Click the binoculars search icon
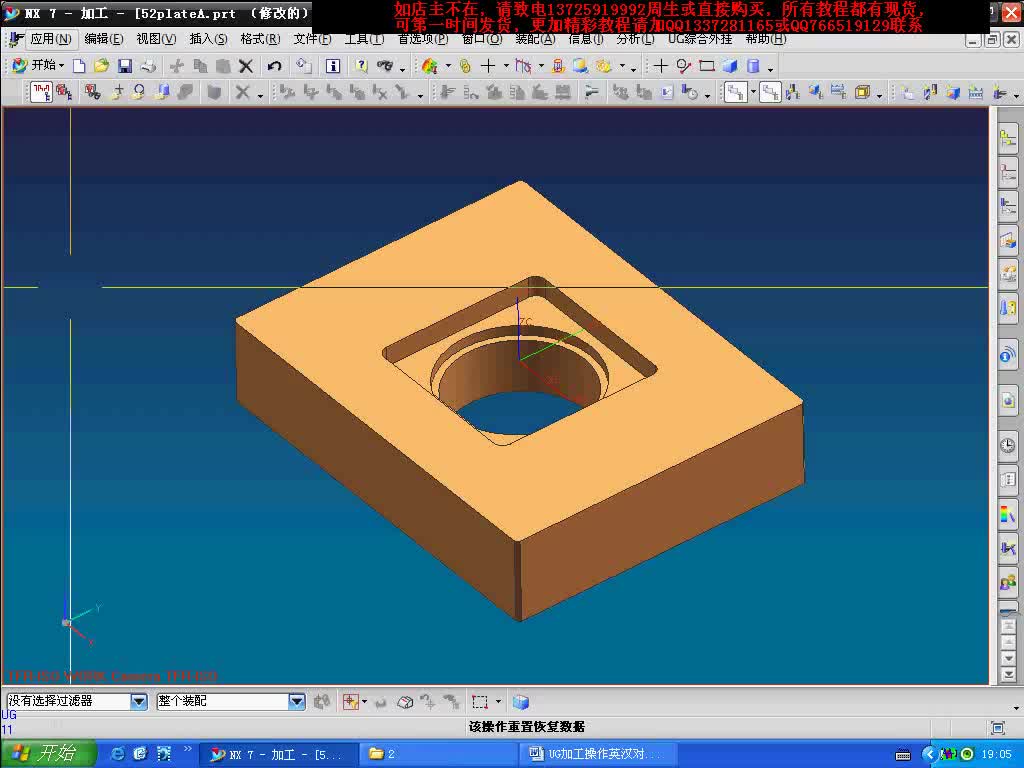Viewport: 1024px width, 768px height. click(x=385, y=66)
